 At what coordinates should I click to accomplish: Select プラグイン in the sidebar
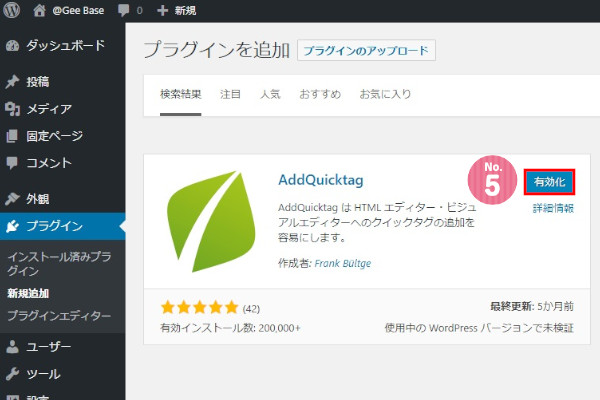pyautogui.click(x=54, y=226)
